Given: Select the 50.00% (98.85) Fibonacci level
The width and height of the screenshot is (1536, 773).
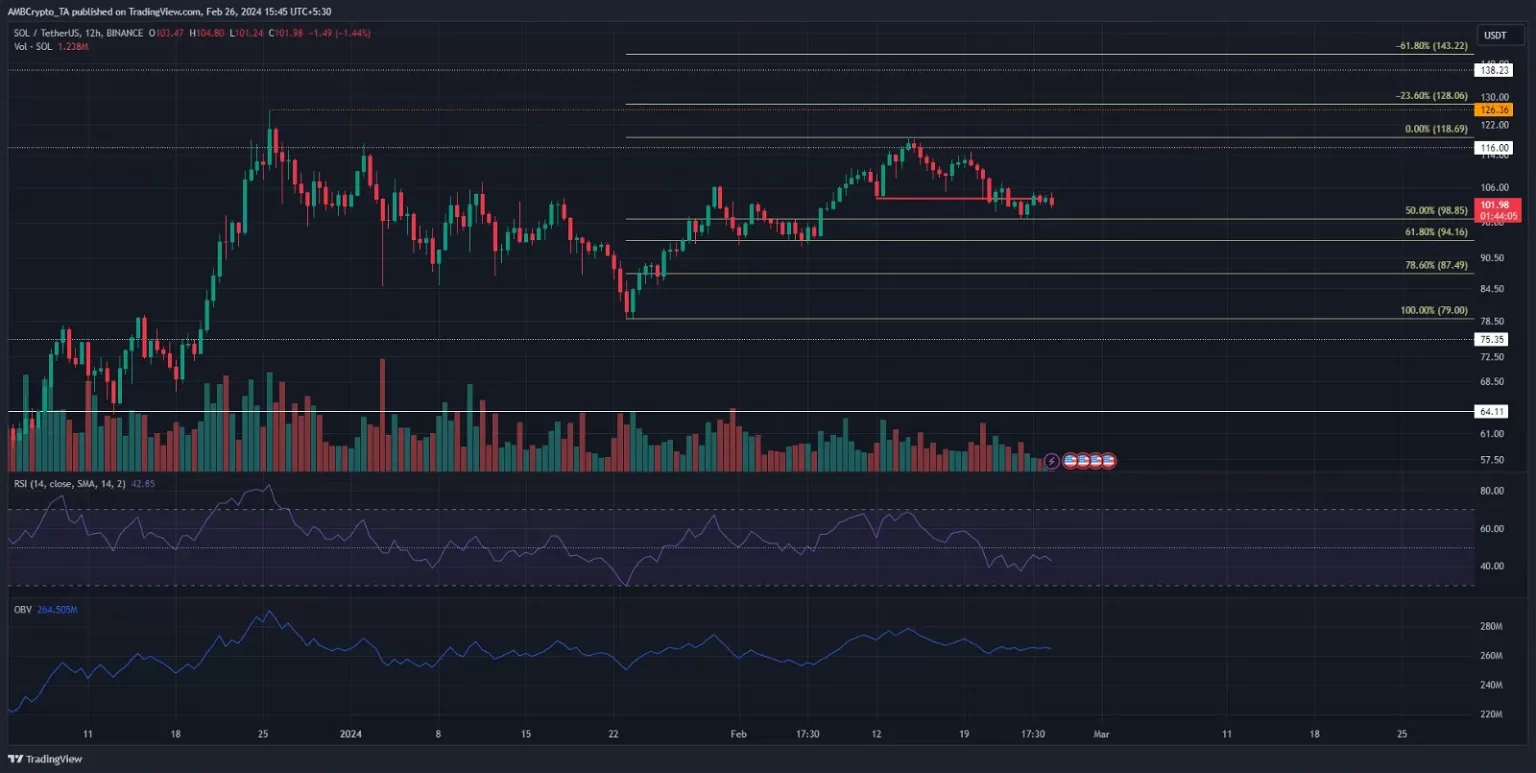Looking at the screenshot, I should [1436, 212].
